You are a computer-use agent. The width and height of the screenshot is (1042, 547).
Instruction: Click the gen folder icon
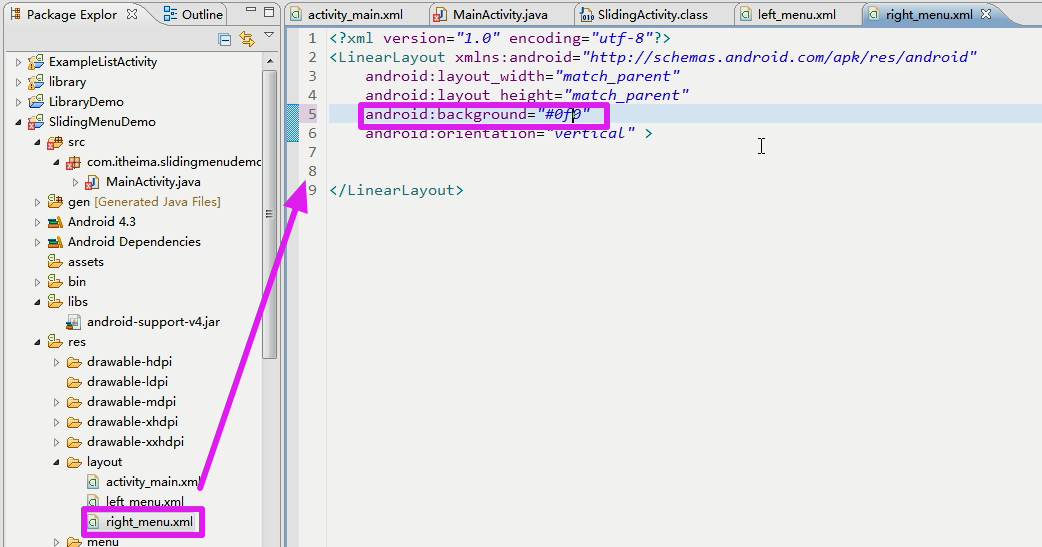point(54,202)
